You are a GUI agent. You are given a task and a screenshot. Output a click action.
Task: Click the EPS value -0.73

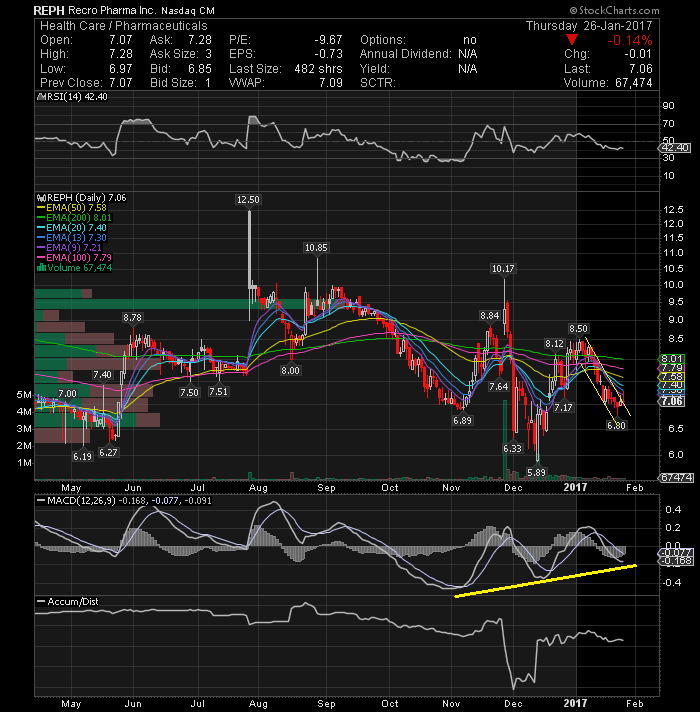coord(328,54)
